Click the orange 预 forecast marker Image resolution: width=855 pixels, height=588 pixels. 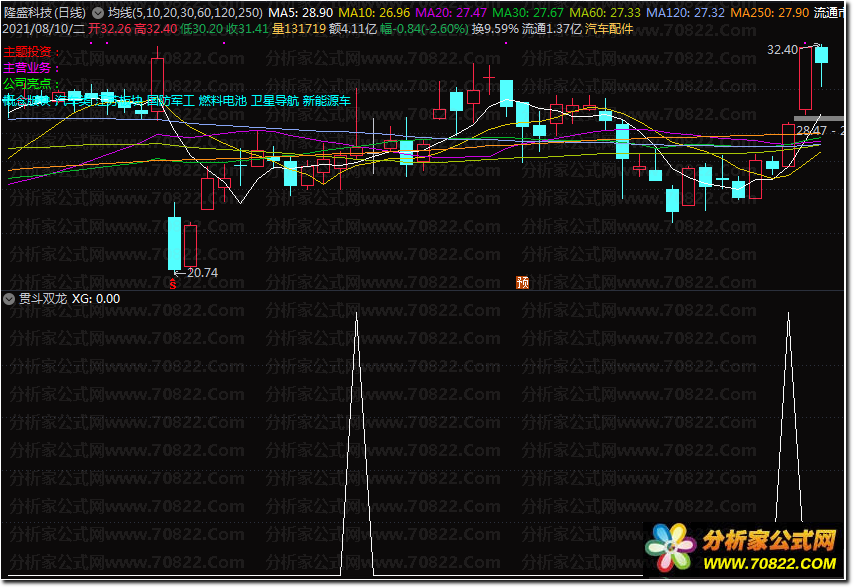click(522, 282)
